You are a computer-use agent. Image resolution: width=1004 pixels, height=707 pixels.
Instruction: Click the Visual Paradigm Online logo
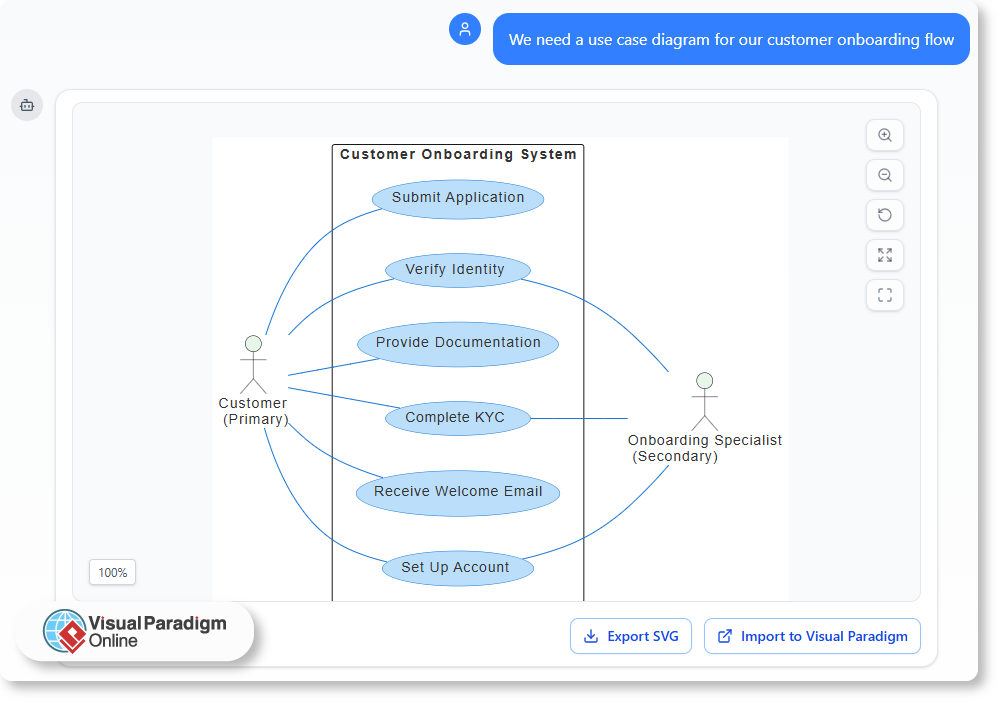135,631
